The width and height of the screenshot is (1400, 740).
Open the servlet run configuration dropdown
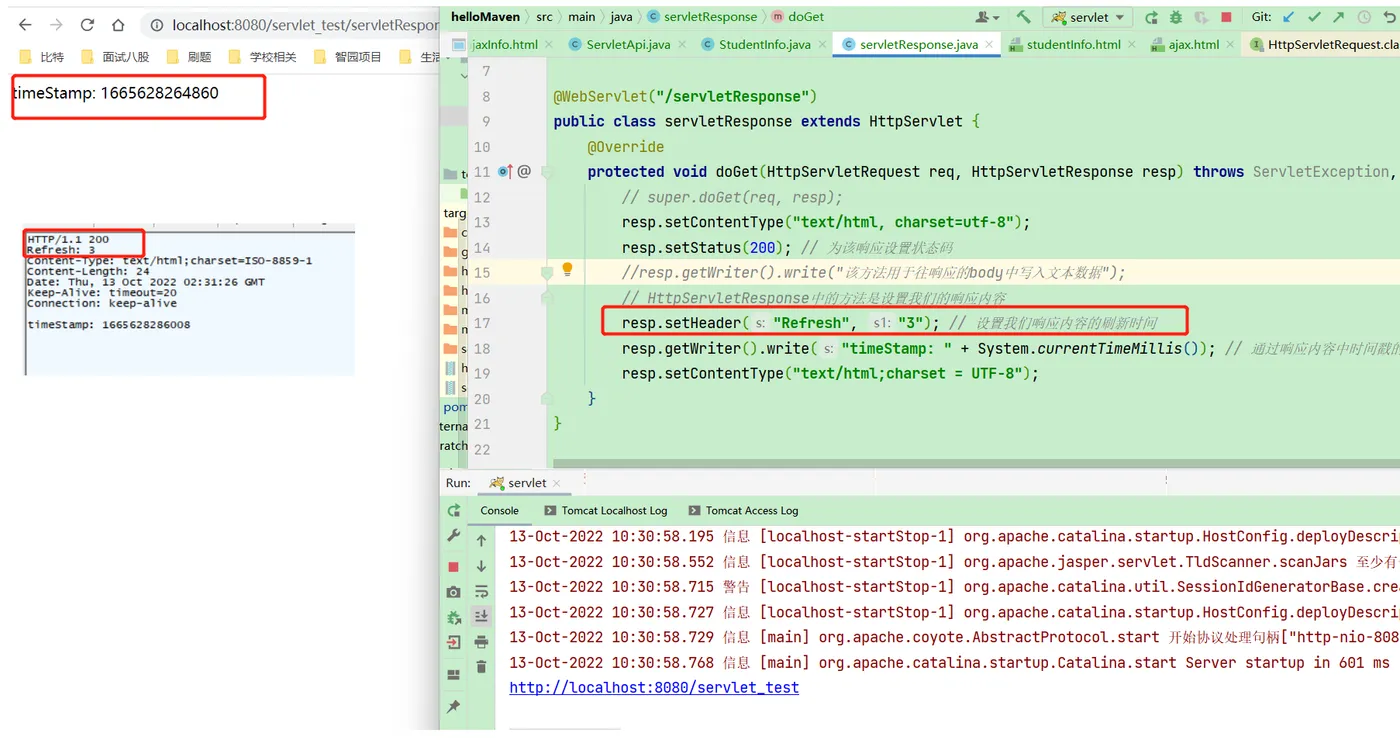coord(1087,17)
